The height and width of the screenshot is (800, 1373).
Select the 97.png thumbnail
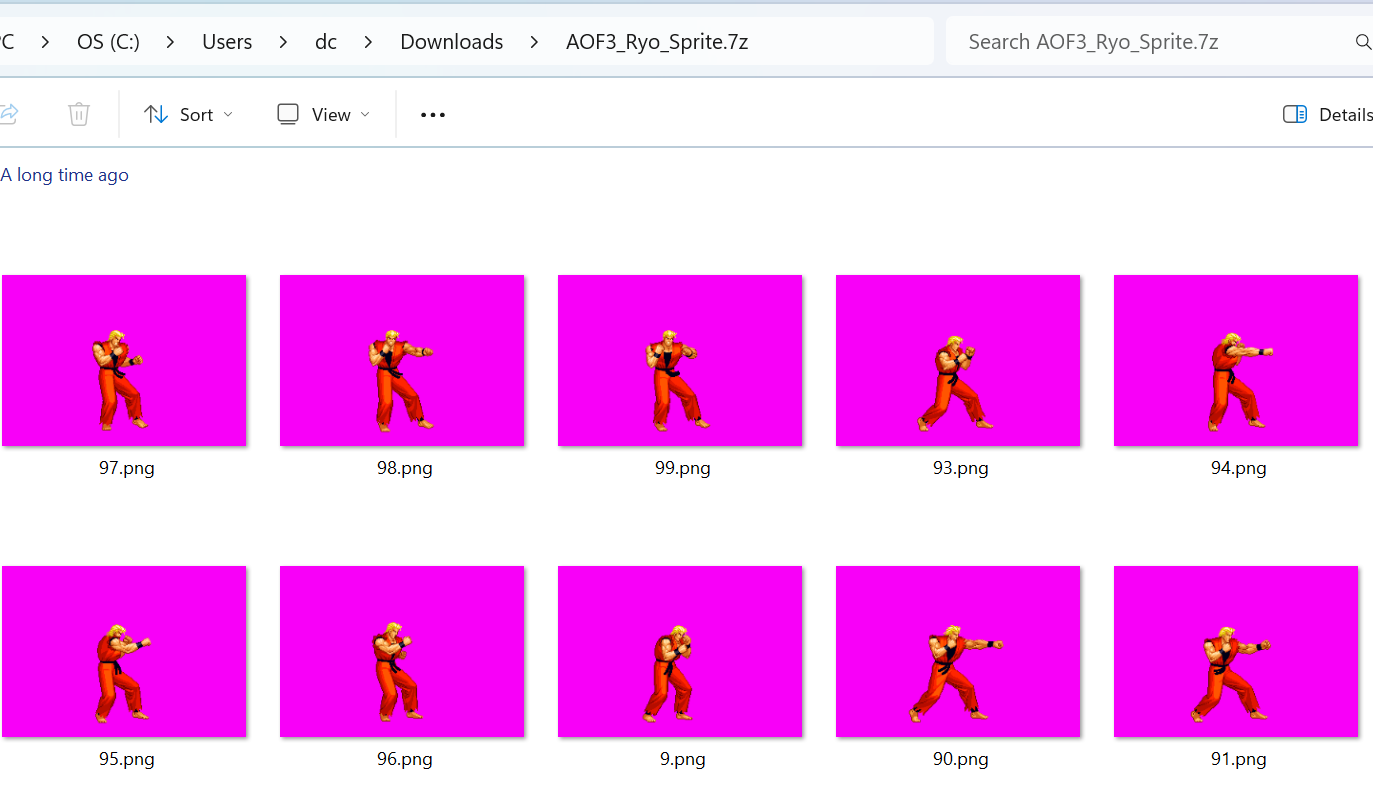click(124, 360)
